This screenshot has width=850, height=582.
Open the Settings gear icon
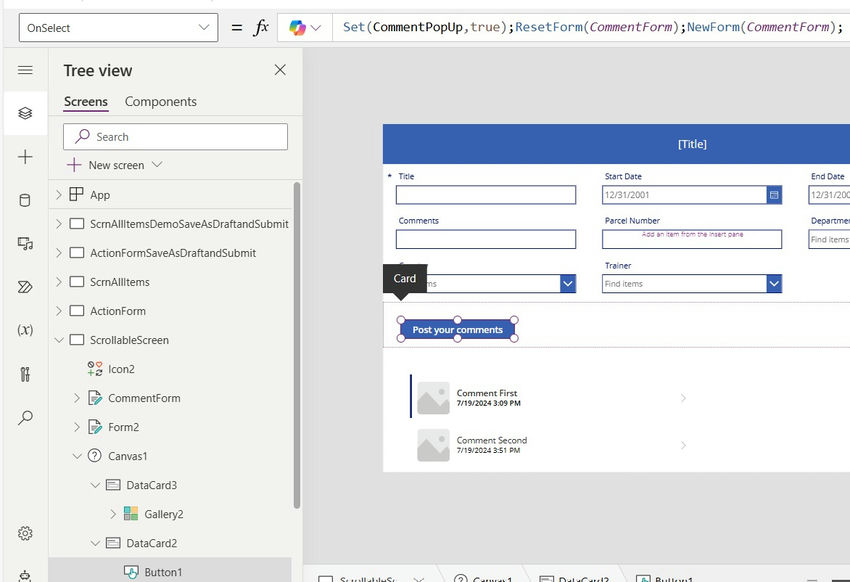[x=25, y=533]
